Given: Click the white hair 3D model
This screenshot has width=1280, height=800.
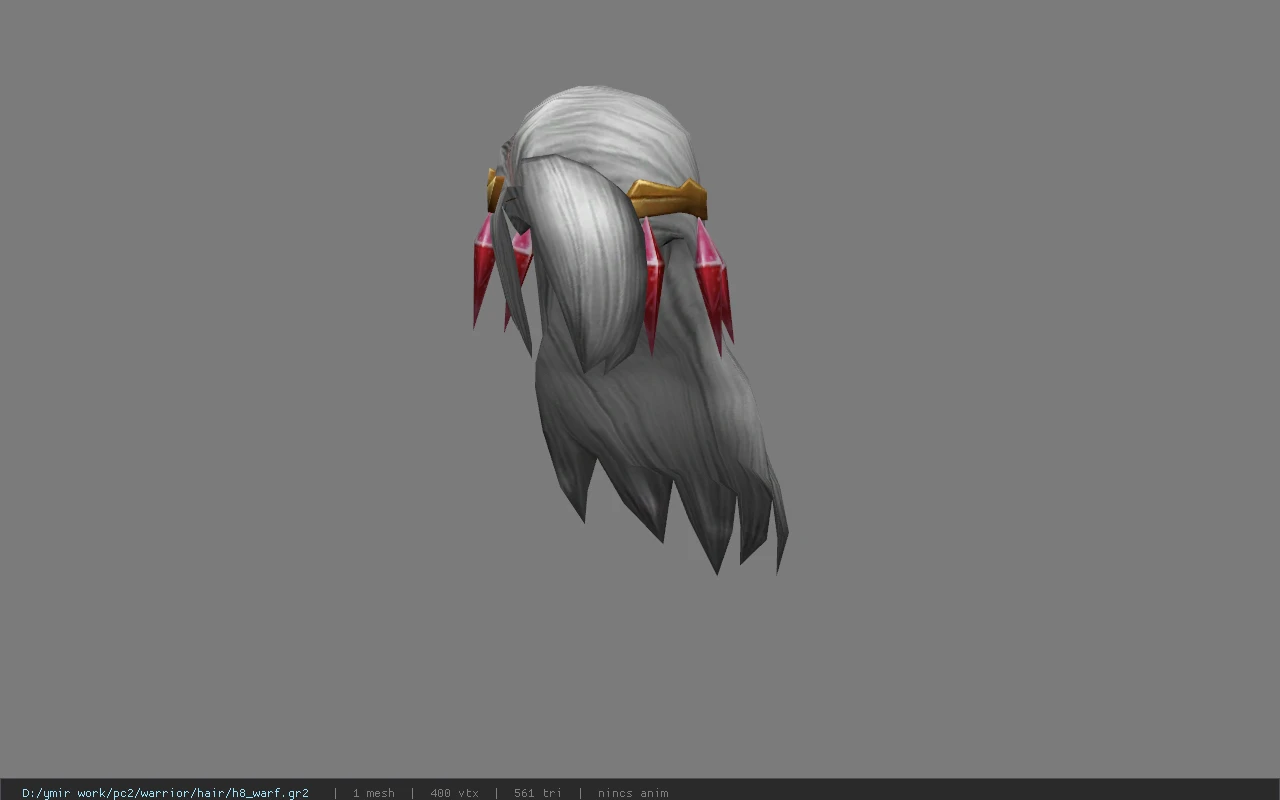Looking at the screenshot, I should click(x=630, y=330).
